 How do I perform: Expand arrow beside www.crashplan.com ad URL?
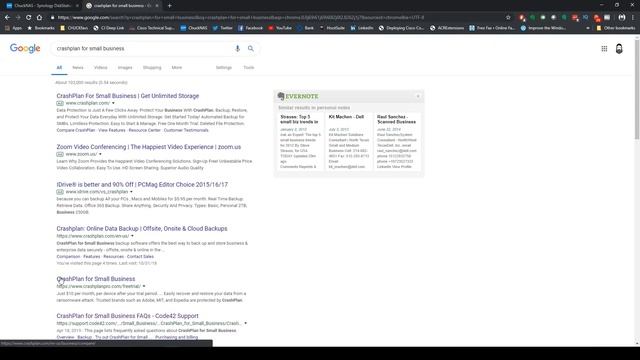tap(113, 103)
